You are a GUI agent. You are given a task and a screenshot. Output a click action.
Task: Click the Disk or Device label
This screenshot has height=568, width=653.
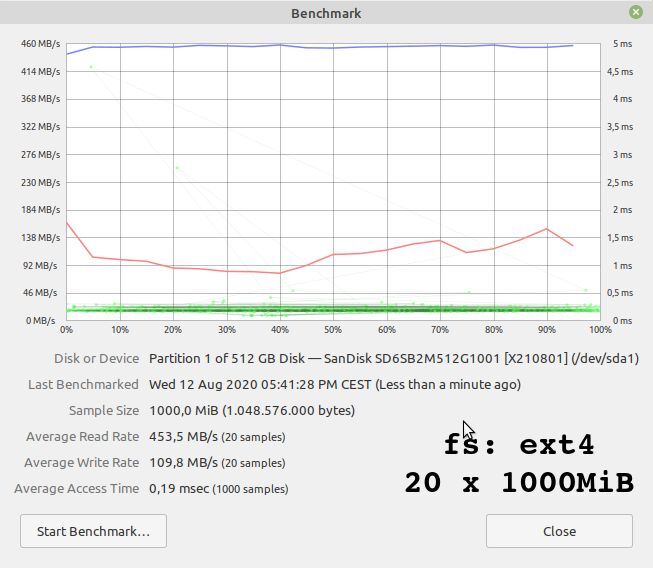(x=97, y=359)
